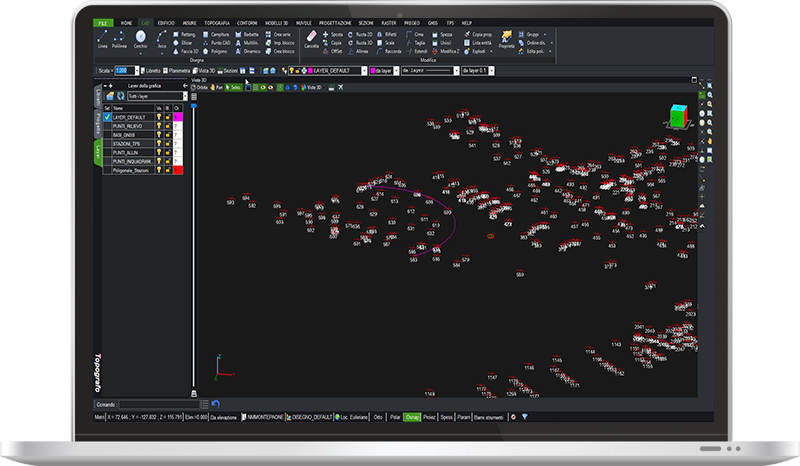Open the FILE menu
The height and width of the screenshot is (466, 800).
click(103, 21)
